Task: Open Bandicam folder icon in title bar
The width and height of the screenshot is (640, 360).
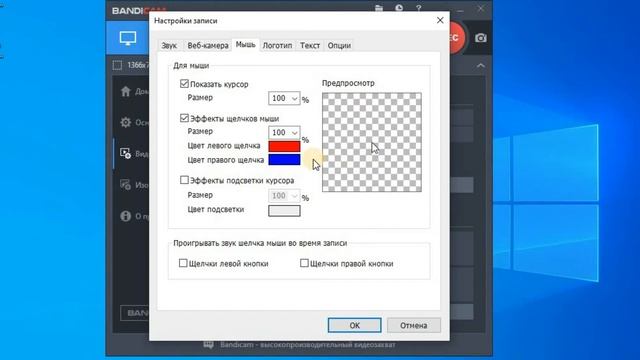Action: 379,8
